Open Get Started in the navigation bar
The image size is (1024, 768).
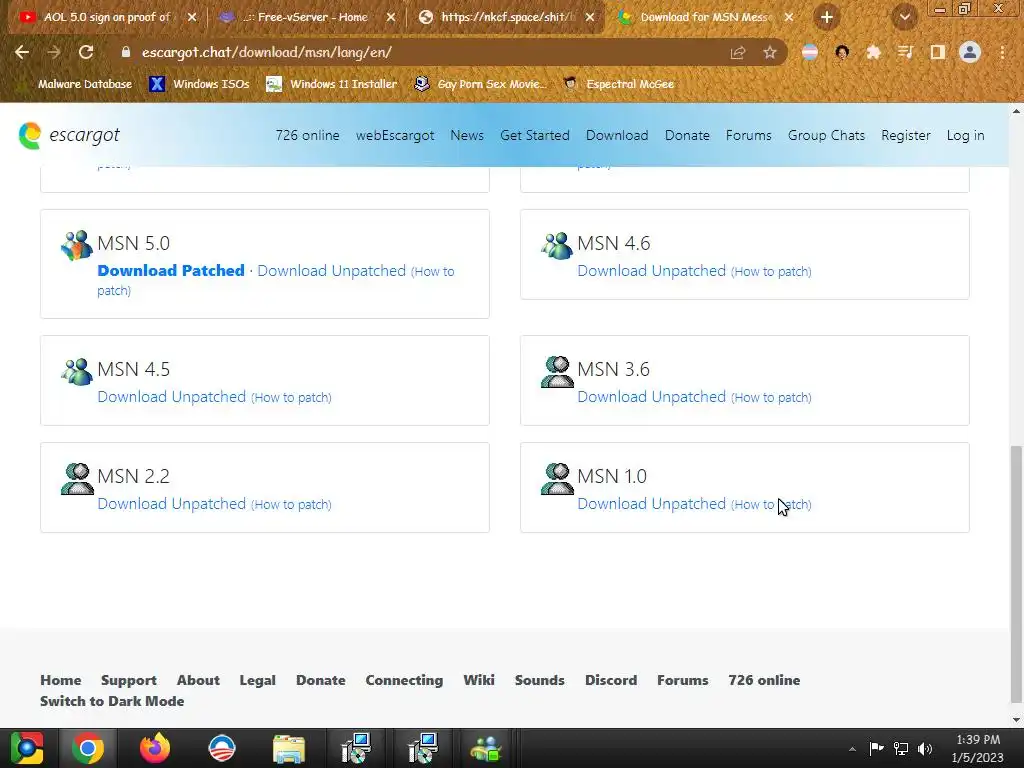coord(535,135)
